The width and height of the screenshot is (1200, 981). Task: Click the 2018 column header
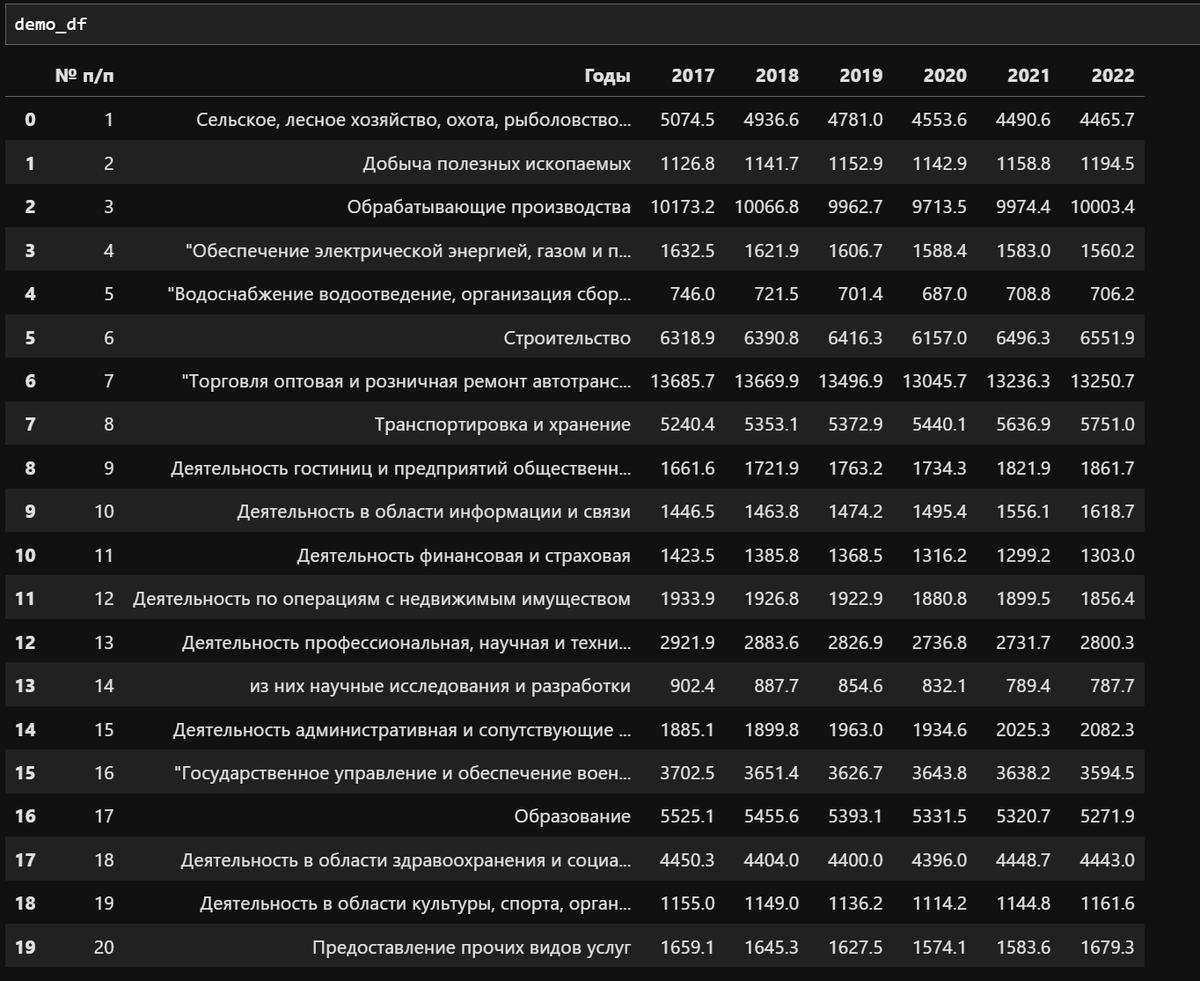pyautogui.click(x=777, y=76)
